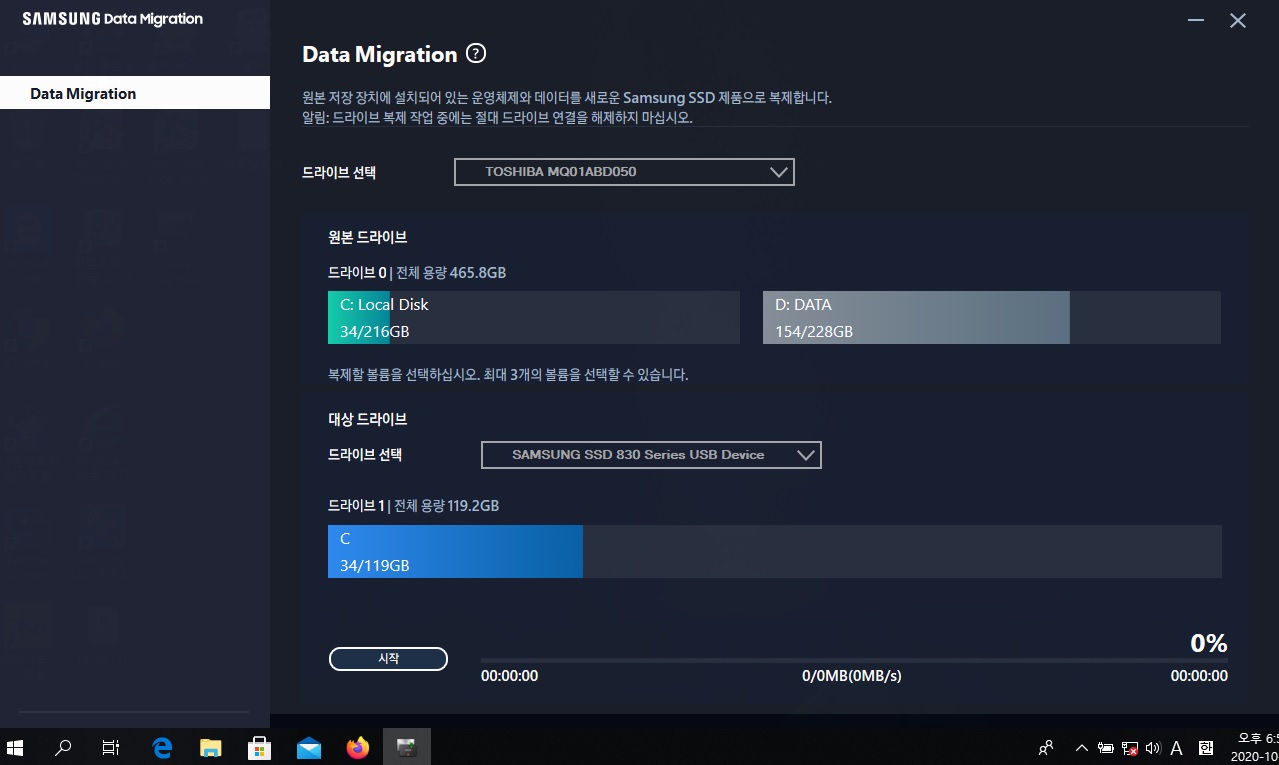Open the SAMSUNG SSD 830 Series target dropdown
Screen dimensions: 1279x765
tap(651, 455)
